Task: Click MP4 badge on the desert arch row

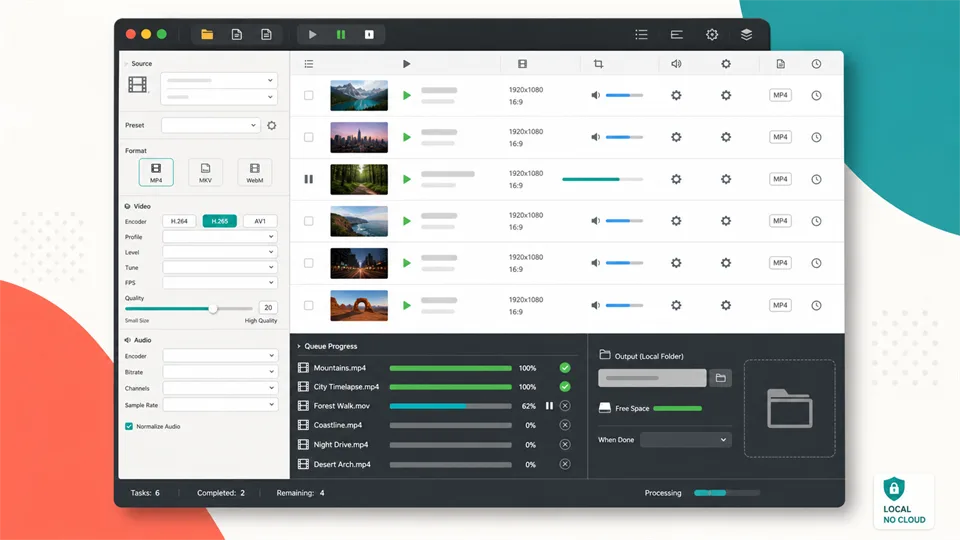Action: pyautogui.click(x=780, y=305)
